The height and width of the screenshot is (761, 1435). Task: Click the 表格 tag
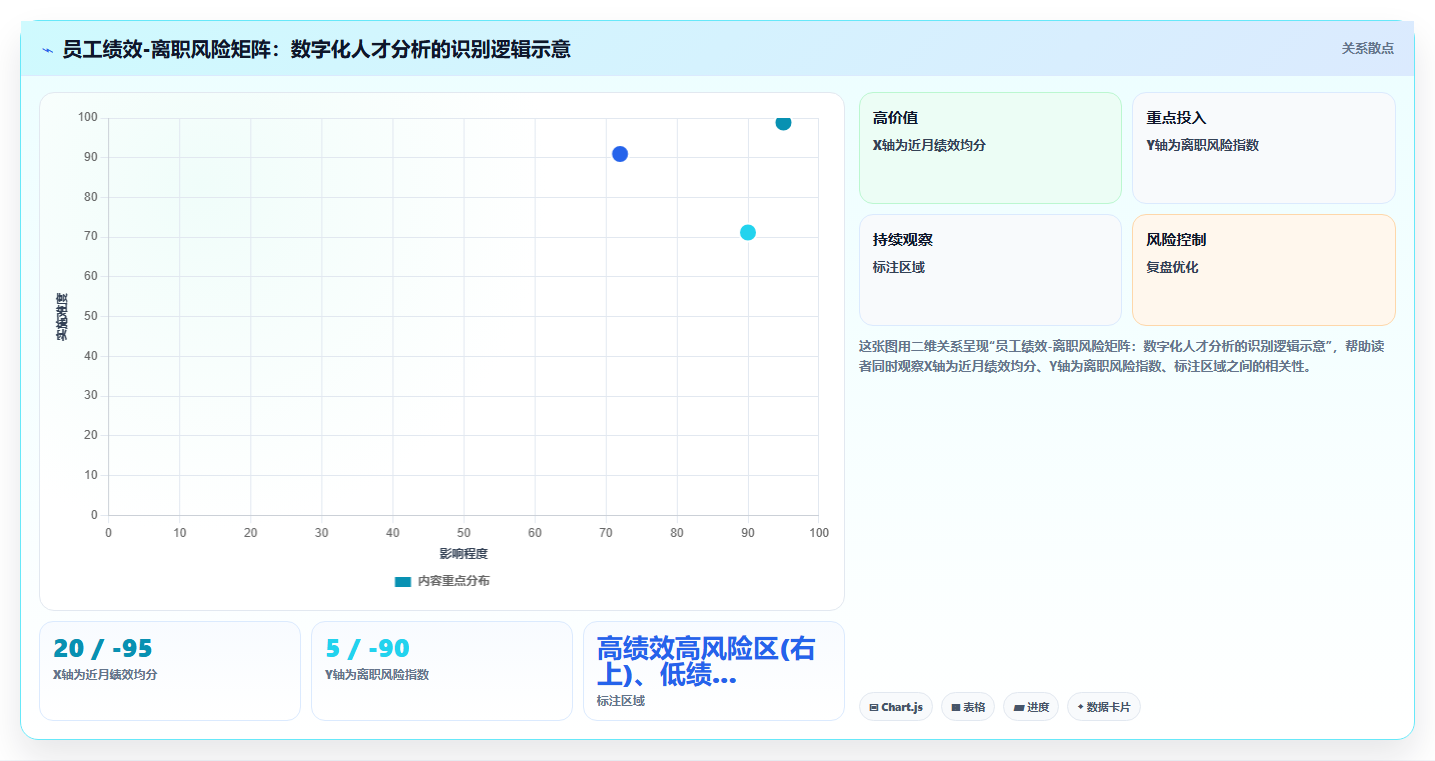968,707
